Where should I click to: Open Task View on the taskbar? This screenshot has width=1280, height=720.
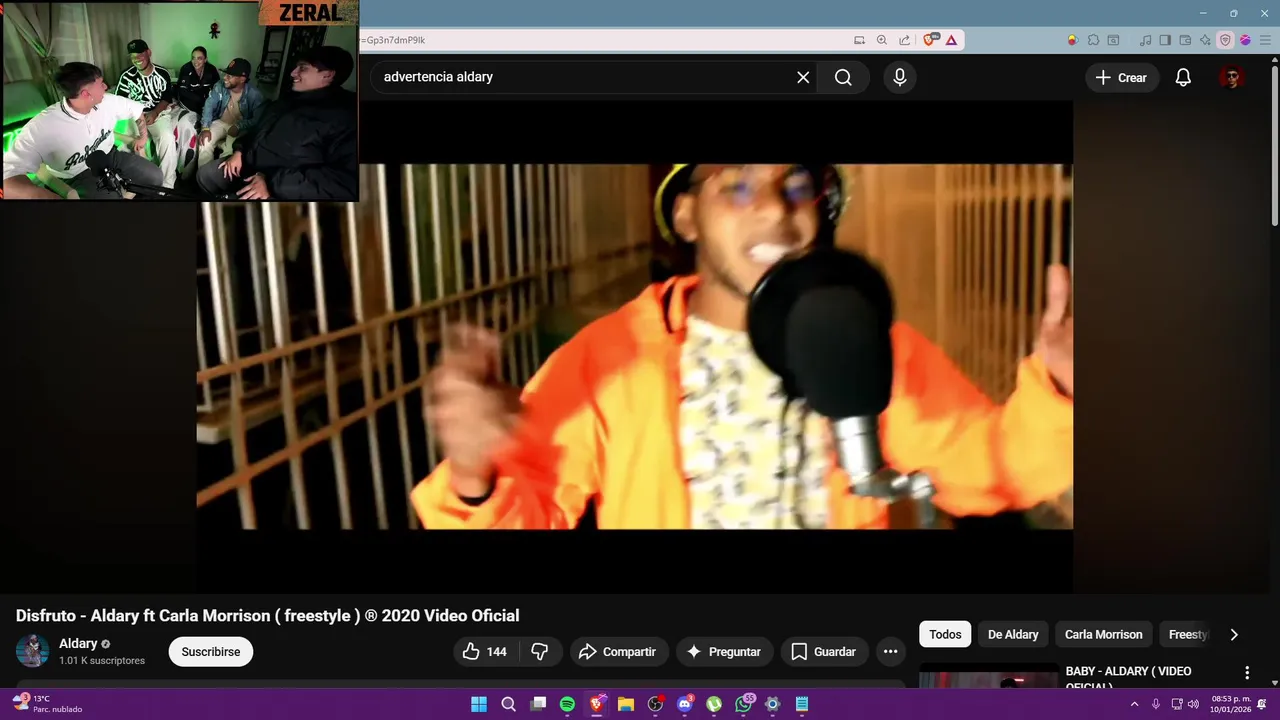click(538, 704)
